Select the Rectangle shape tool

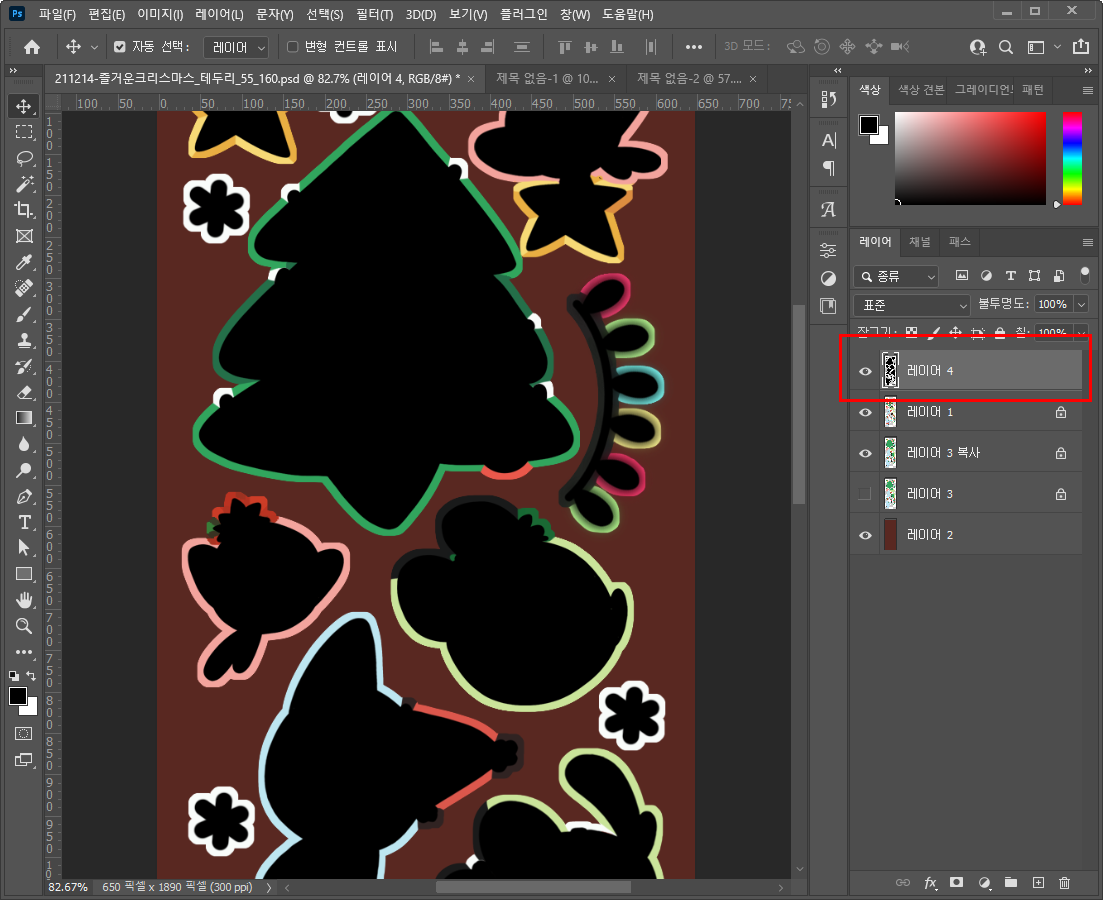click(24, 574)
